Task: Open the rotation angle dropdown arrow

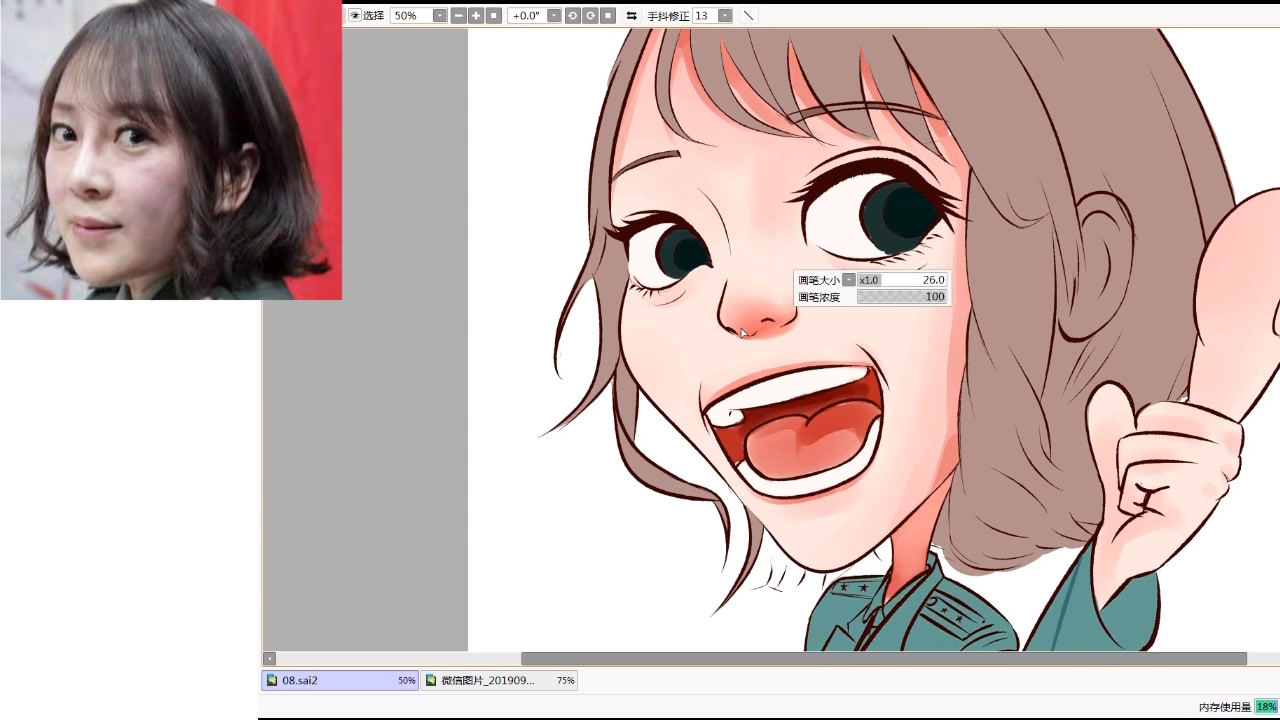Action: coord(554,16)
